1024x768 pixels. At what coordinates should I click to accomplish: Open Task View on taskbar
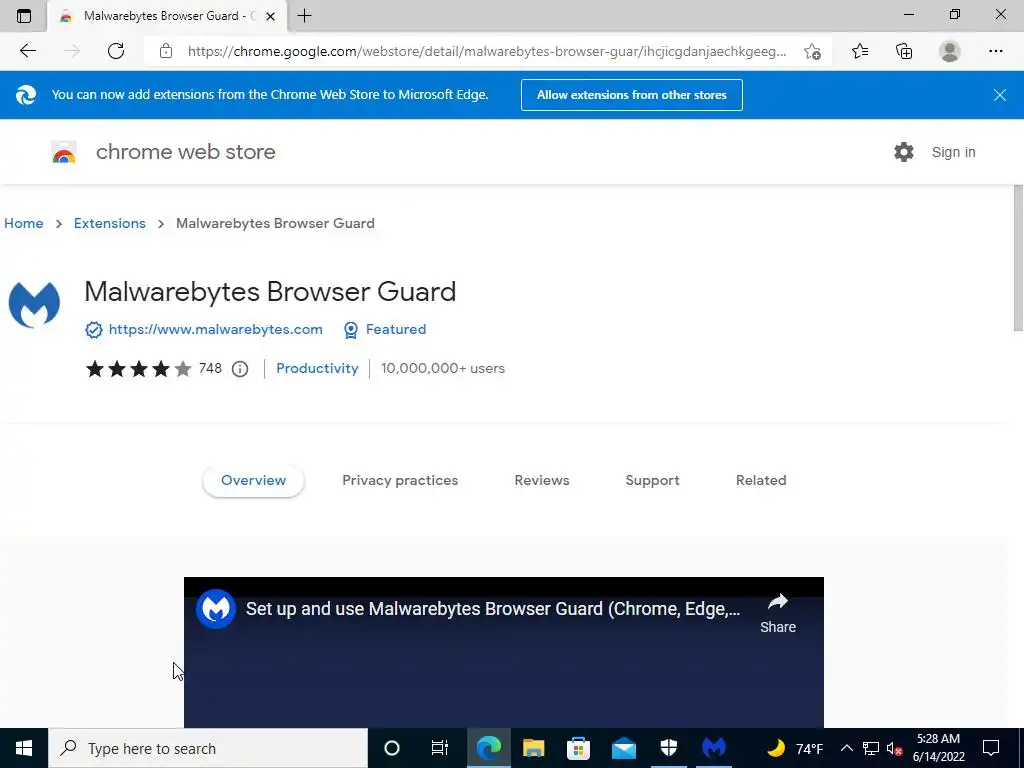coord(440,748)
